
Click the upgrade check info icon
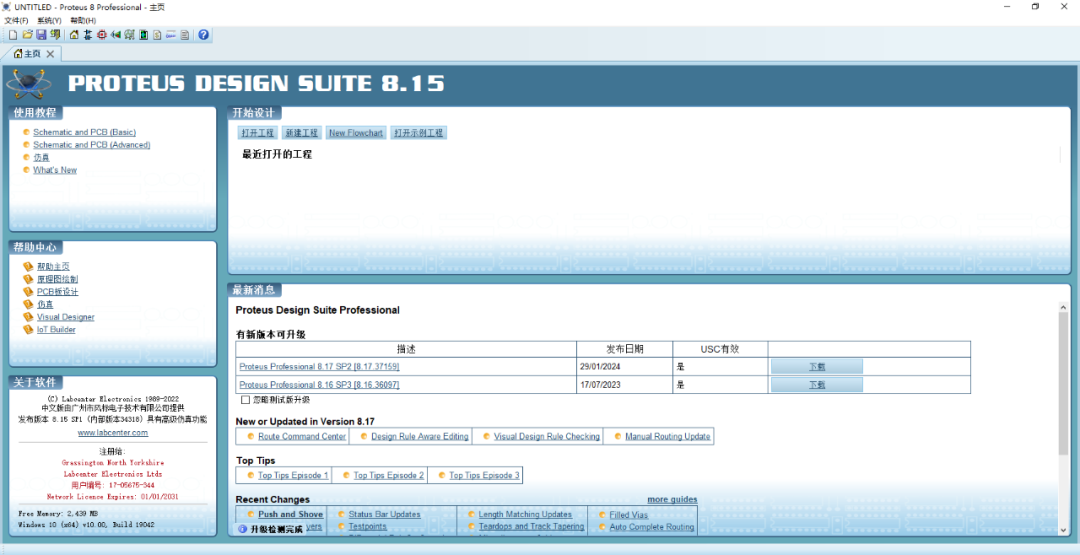tap(242, 529)
